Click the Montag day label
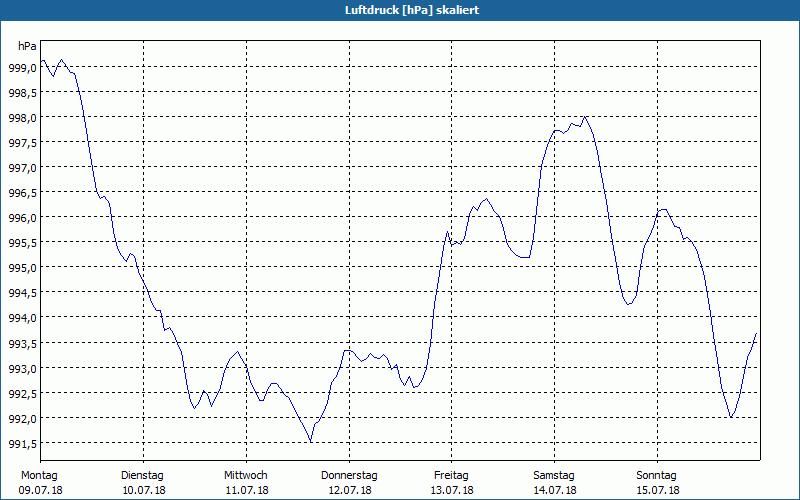The image size is (800, 500). [39, 476]
